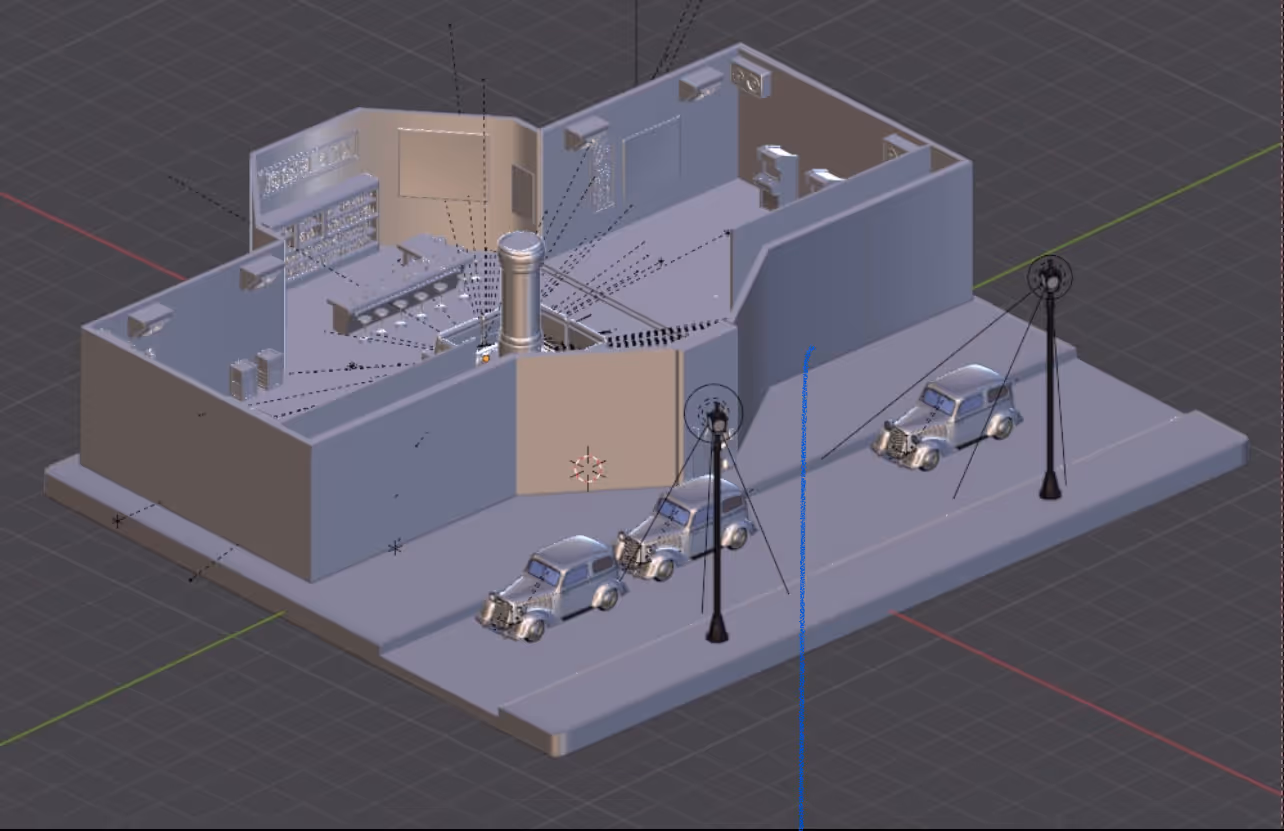1284x831 pixels.
Task: Select the vintage car farthest down the street
Action: click(x=948, y=415)
